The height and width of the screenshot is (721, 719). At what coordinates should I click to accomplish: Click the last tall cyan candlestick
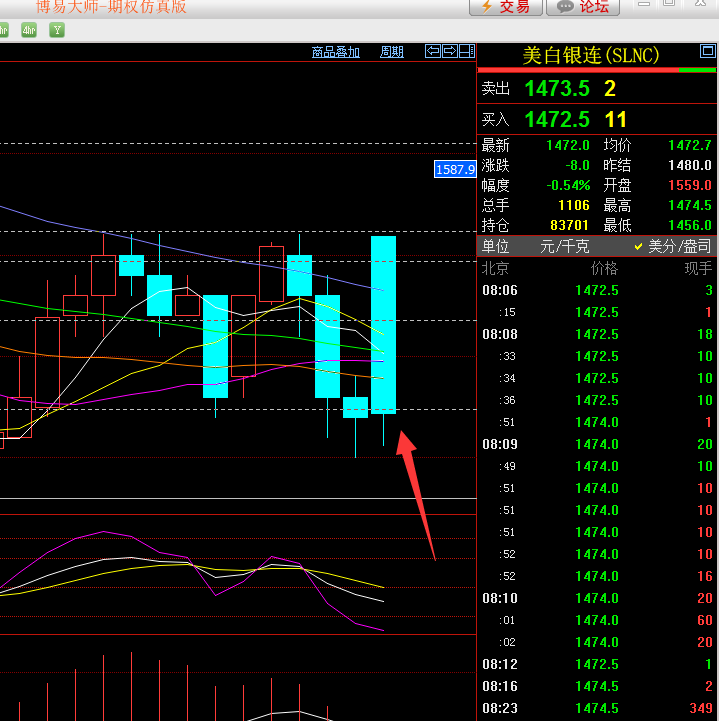point(384,324)
